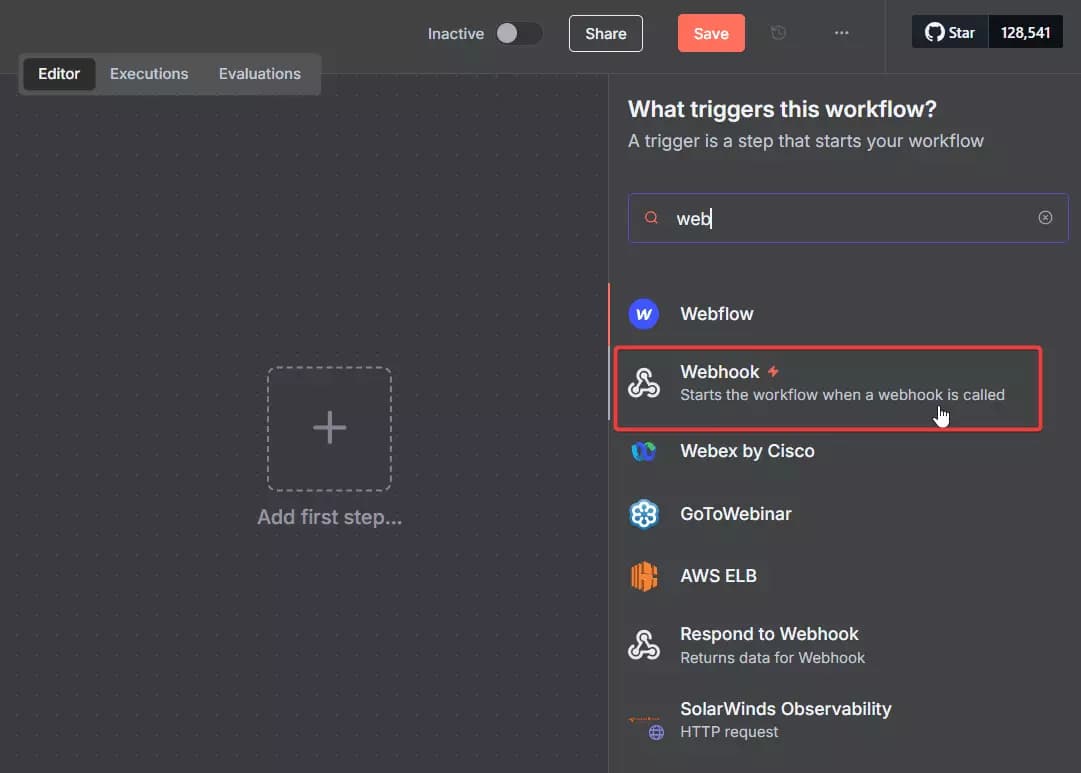Click the Share button
The height and width of the screenshot is (773, 1081).
tap(605, 32)
